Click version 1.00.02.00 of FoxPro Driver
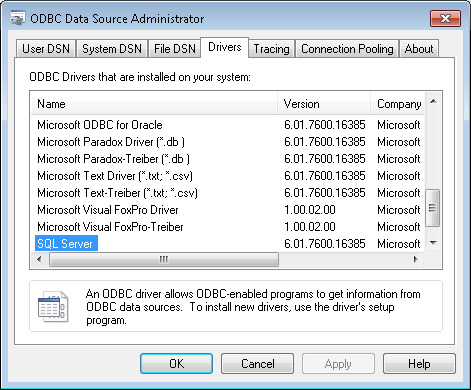This screenshot has height=390, width=471. 310,210
